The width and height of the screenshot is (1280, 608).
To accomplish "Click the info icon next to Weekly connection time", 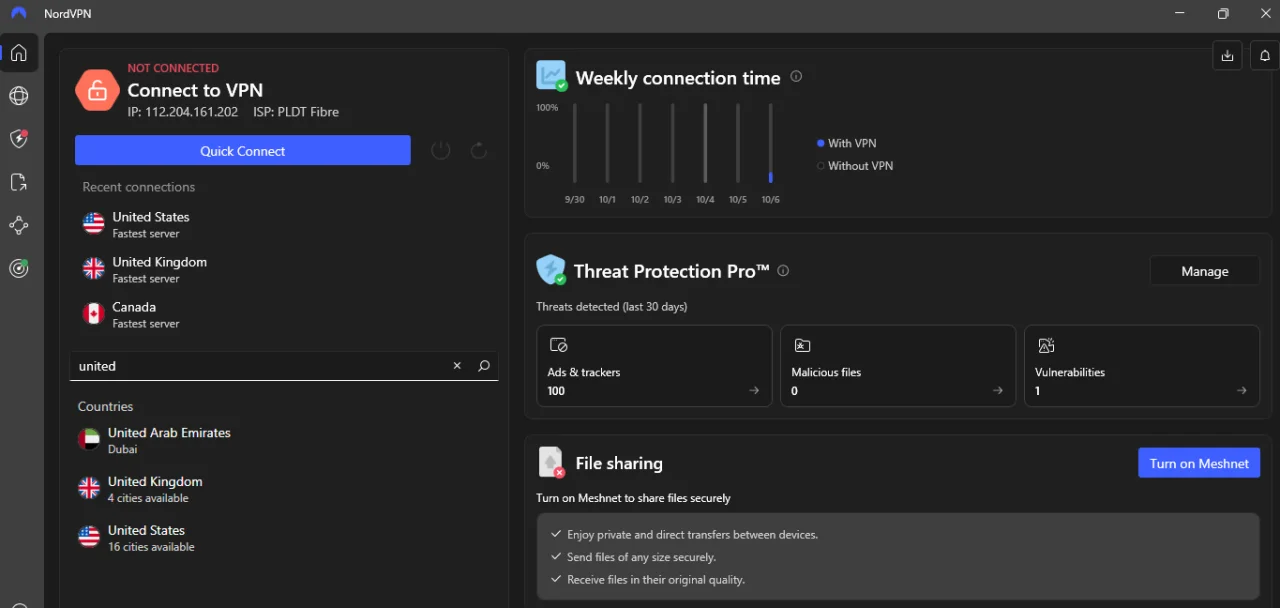I will pyautogui.click(x=796, y=76).
